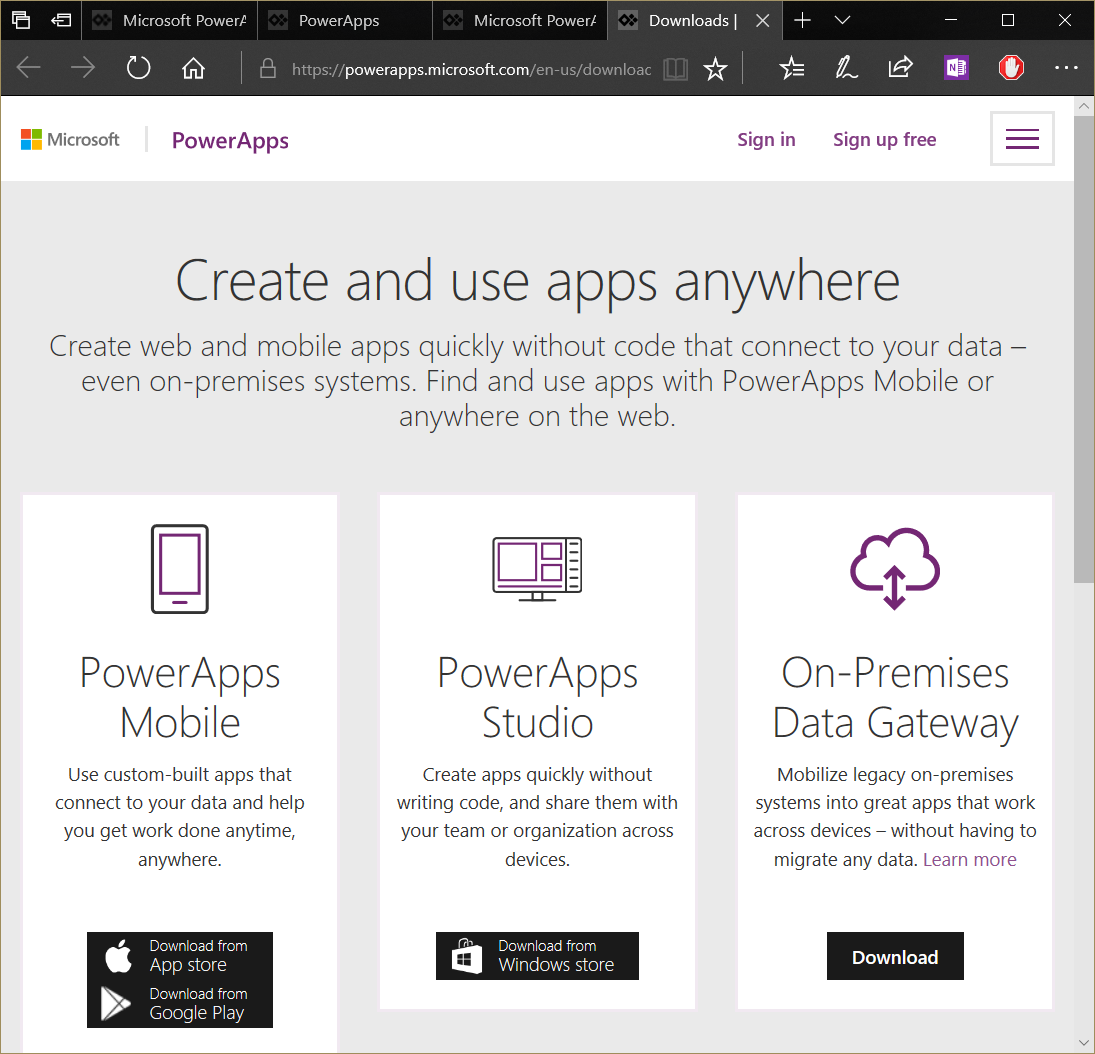Open reading view for this page

[x=675, y=68]
